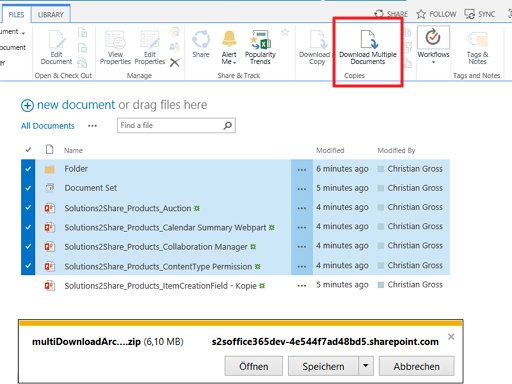512x384 pixels.
Task: Switch to the LIBRARY ribbon tab
Action: tap(51, 15)
